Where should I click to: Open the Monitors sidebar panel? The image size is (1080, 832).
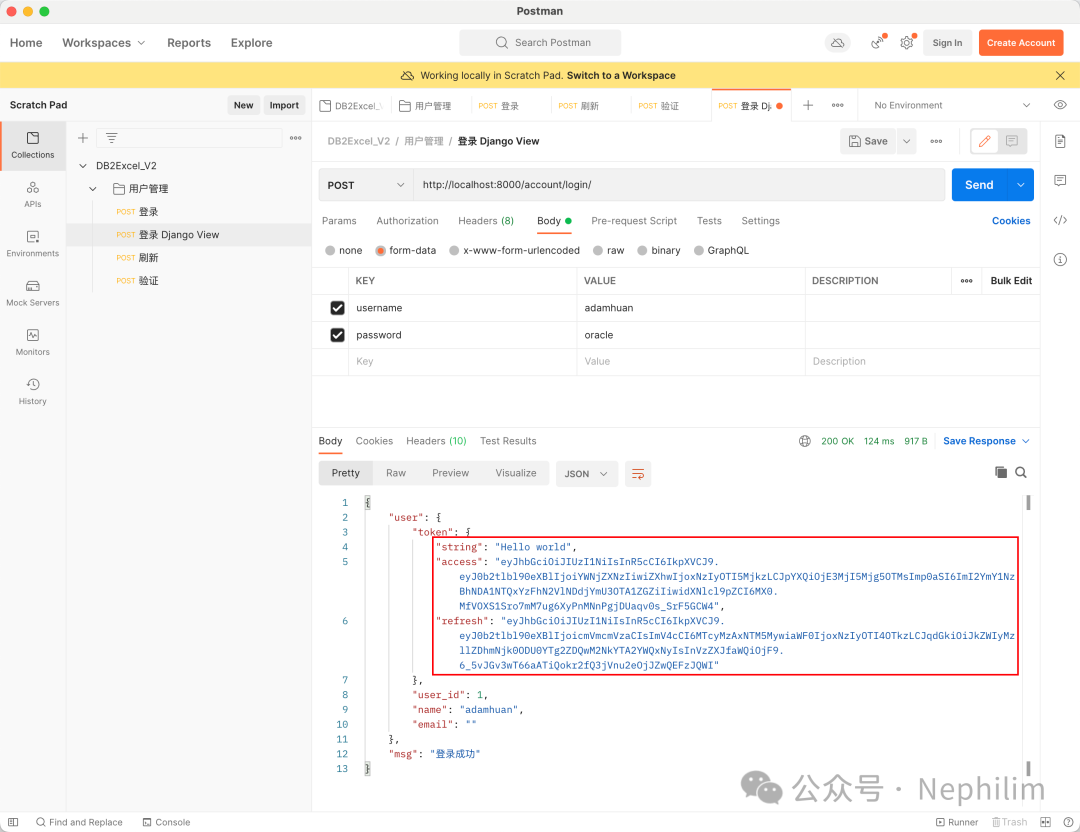point(32,342)
